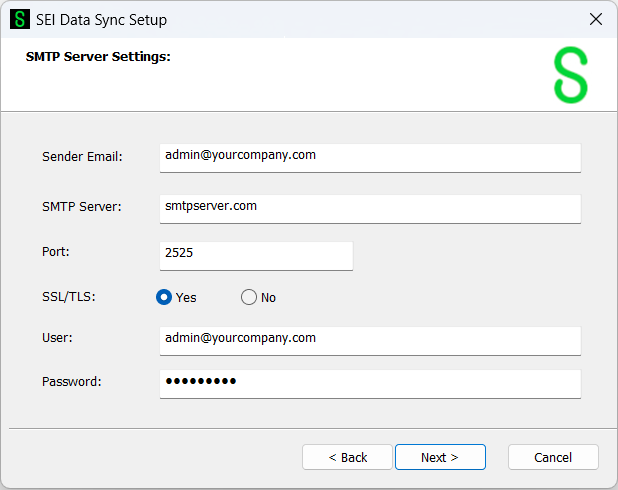The image size is (618, 490).
Task: Select No for SSL/TLS
Action: (x=249, y=297)
